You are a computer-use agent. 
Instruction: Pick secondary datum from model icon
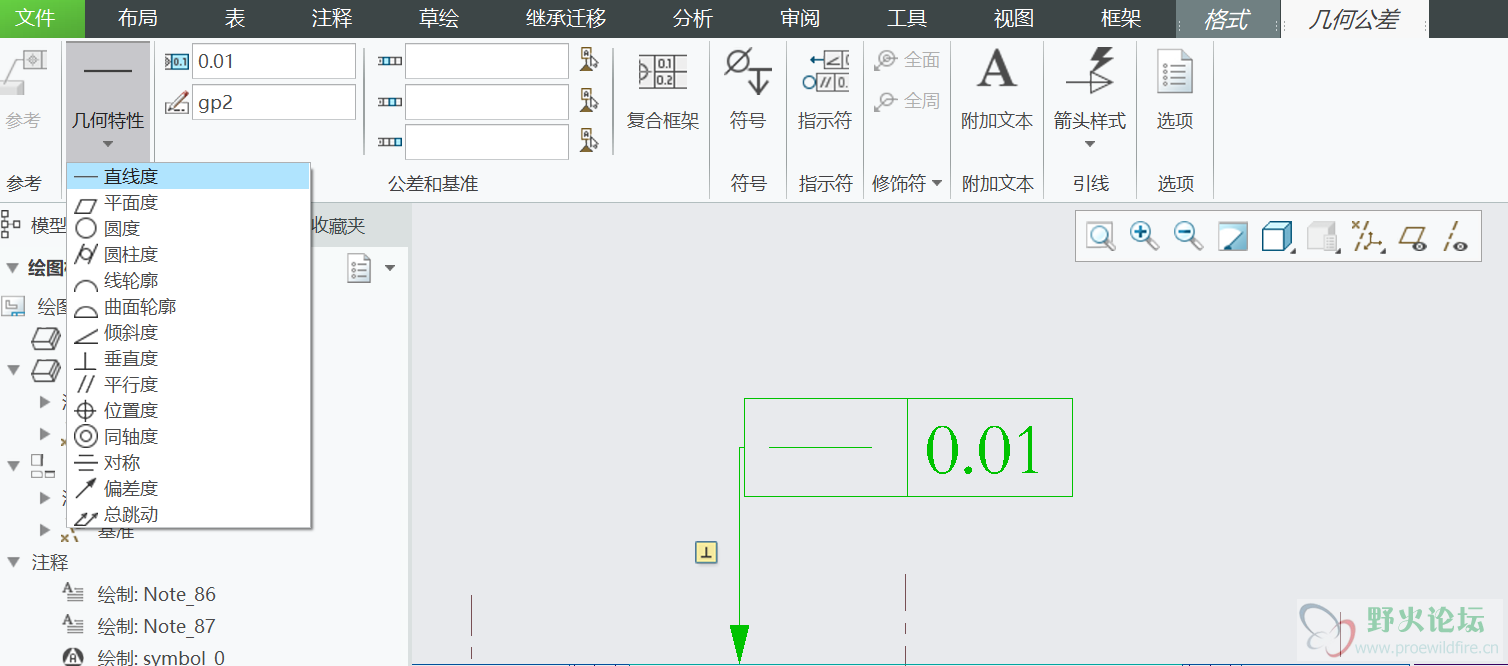coord(589,101)
